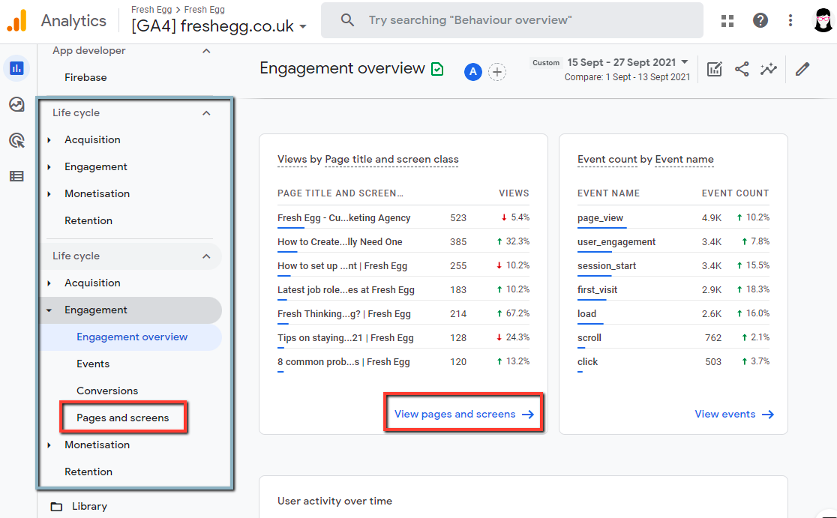The height and width of the screenshot is (518, 837).
Task: Click the Reports icon in left rail
Action: click(16, 69)
